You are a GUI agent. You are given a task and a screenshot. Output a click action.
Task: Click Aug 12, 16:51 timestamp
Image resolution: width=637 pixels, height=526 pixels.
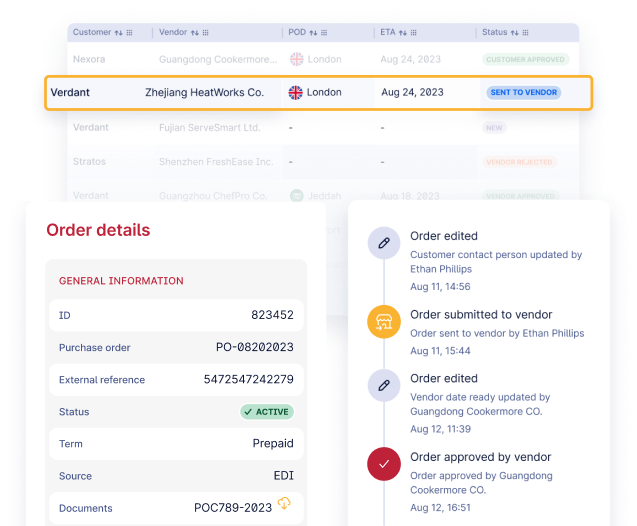(x=440, y=508)
